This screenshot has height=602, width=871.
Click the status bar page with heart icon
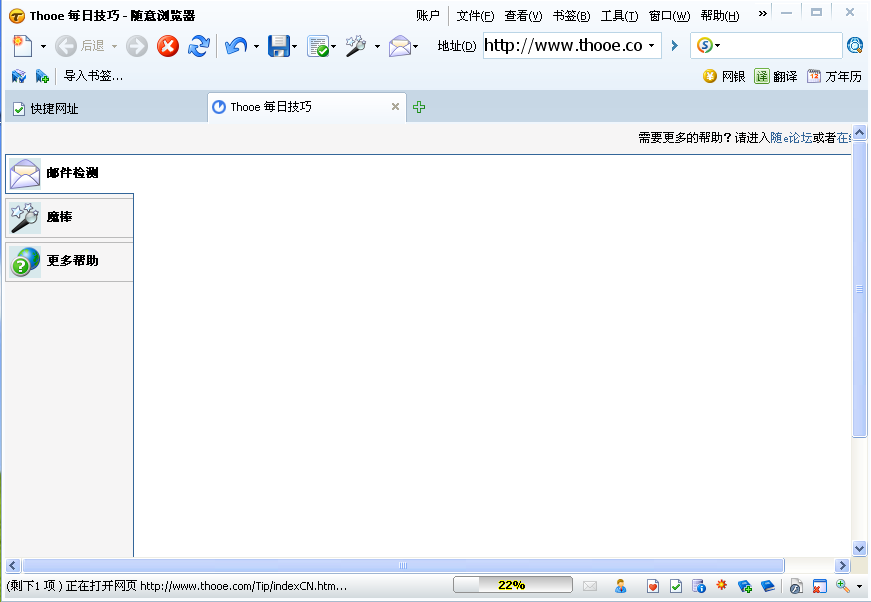(x=653, y=586)
